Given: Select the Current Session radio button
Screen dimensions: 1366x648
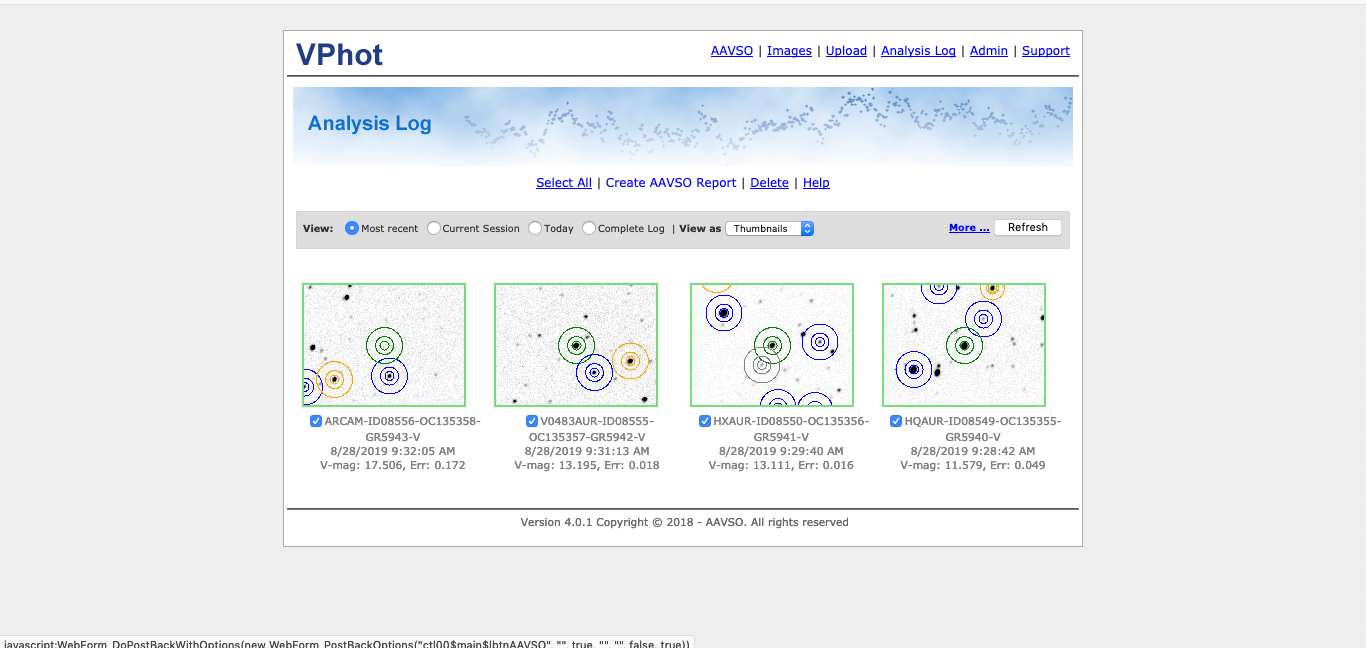Looking at the screenshot, I should [x=434, y=228].
